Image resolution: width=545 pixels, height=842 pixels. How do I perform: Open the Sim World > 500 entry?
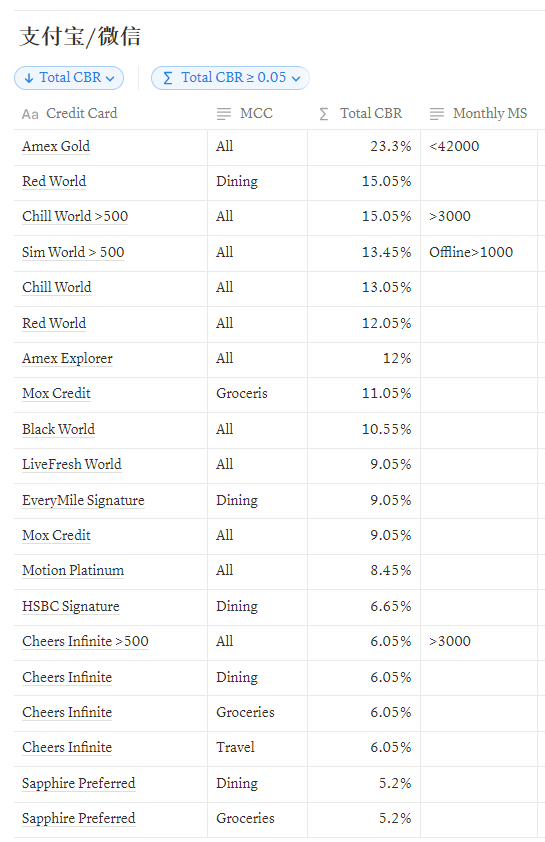pyautogui.click(x=73, y=252)
